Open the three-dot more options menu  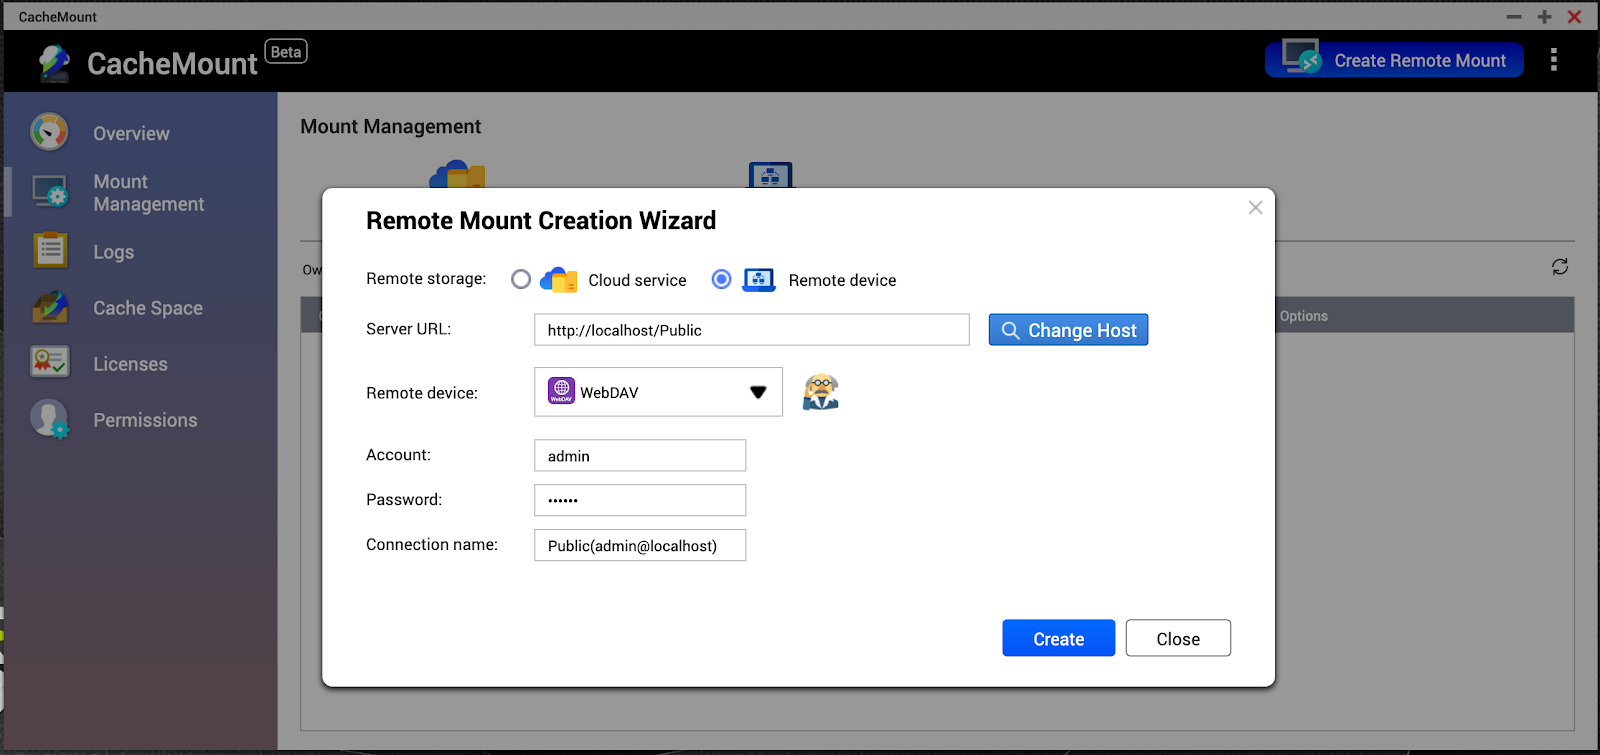tap(1553, 60)
